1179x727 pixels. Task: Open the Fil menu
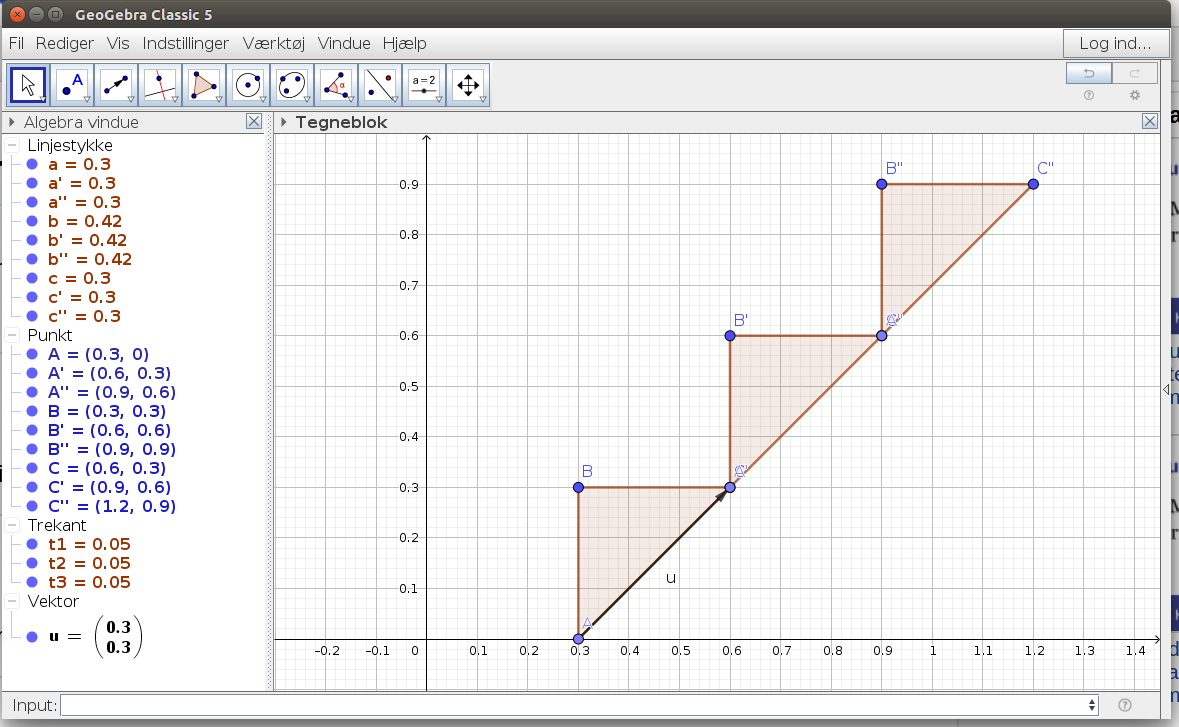[x=17, y=44]
